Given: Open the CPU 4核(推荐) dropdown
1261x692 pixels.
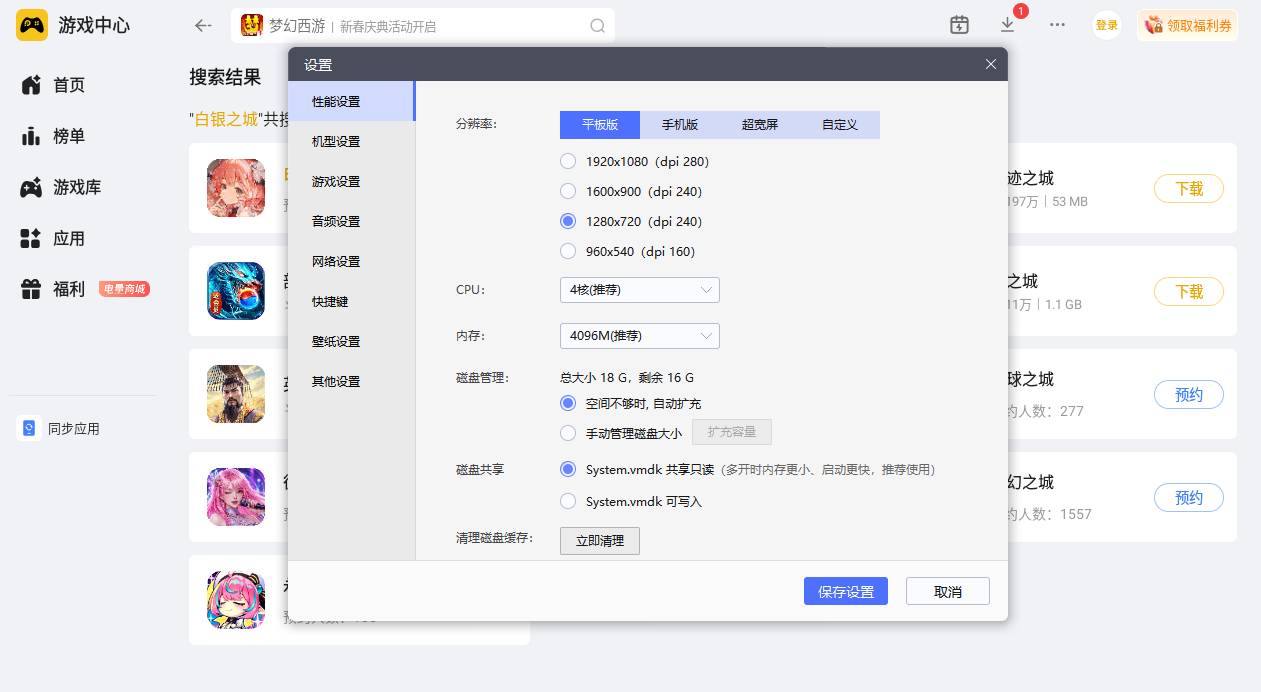Looking at the screenshot, I should pos(640,290).
